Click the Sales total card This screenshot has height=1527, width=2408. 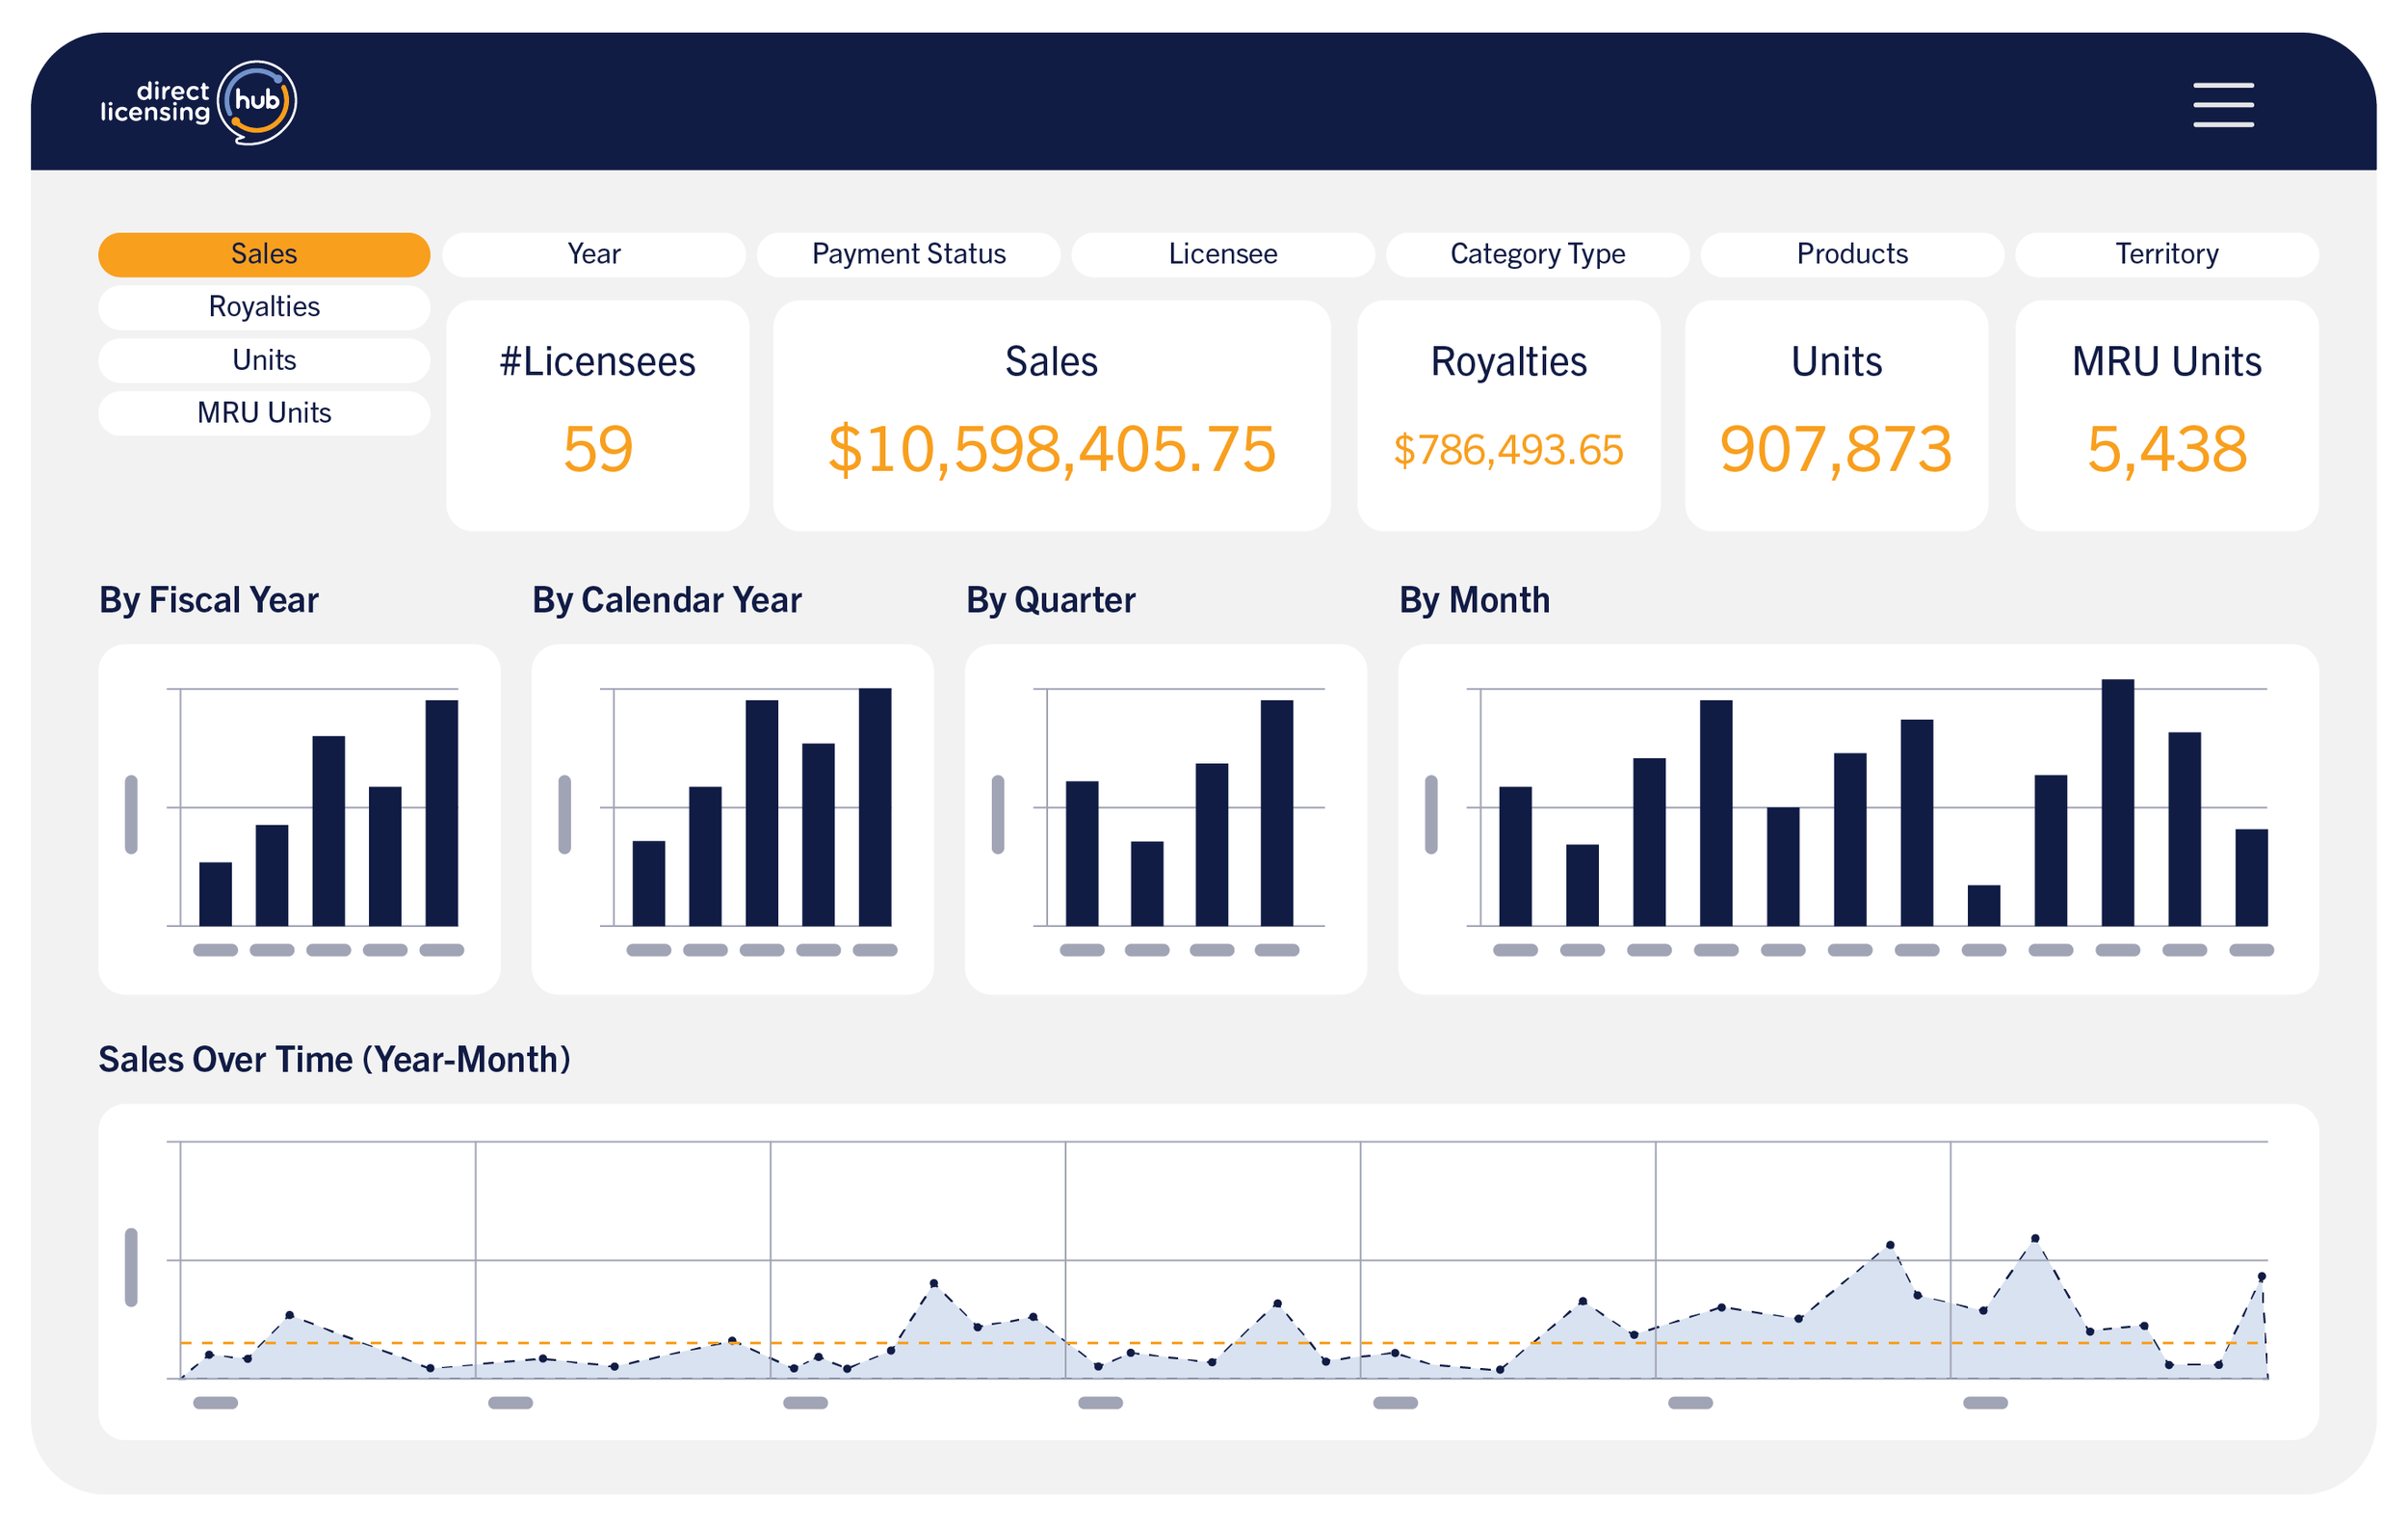click(1051, 415)
